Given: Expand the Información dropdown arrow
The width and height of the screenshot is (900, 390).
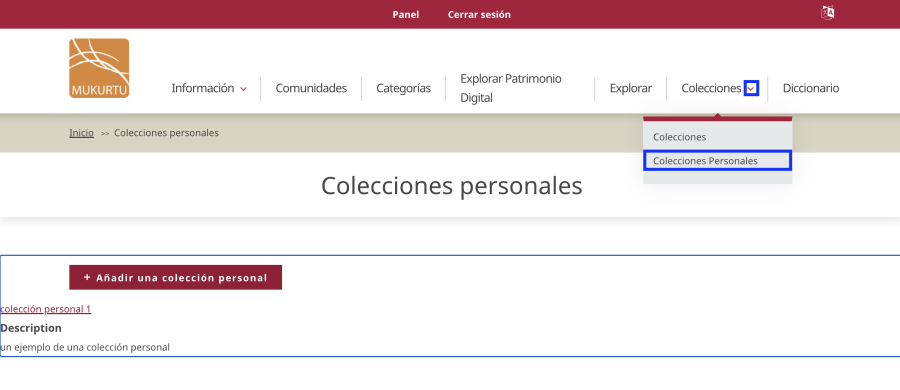Looking at the screenshot, I should (x=243, y=89).
